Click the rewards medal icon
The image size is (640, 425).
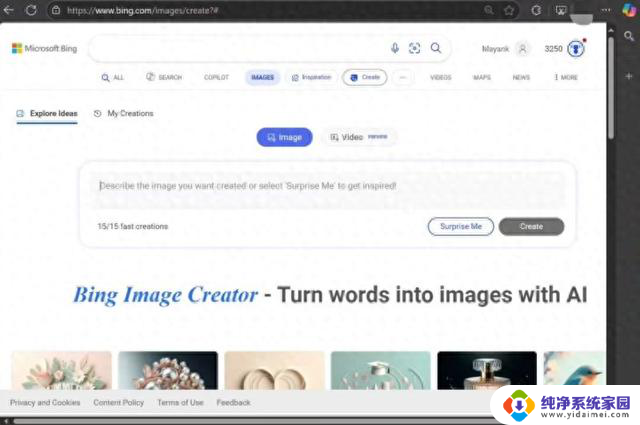576,49
